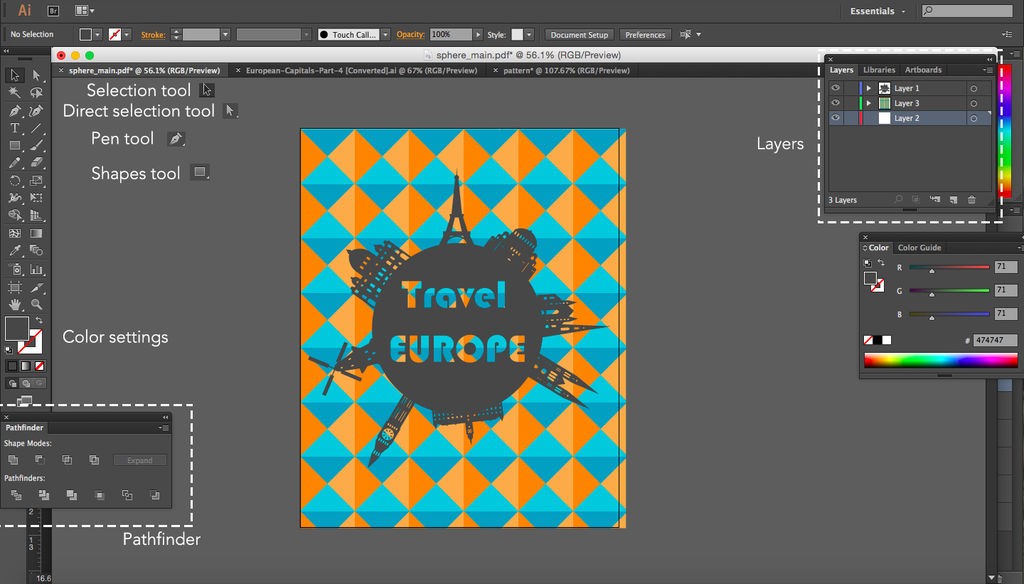Screen dimensions: 1024x584
Task: Open the Touch Calligraphic brush dropdown
Action: (385, 34)
